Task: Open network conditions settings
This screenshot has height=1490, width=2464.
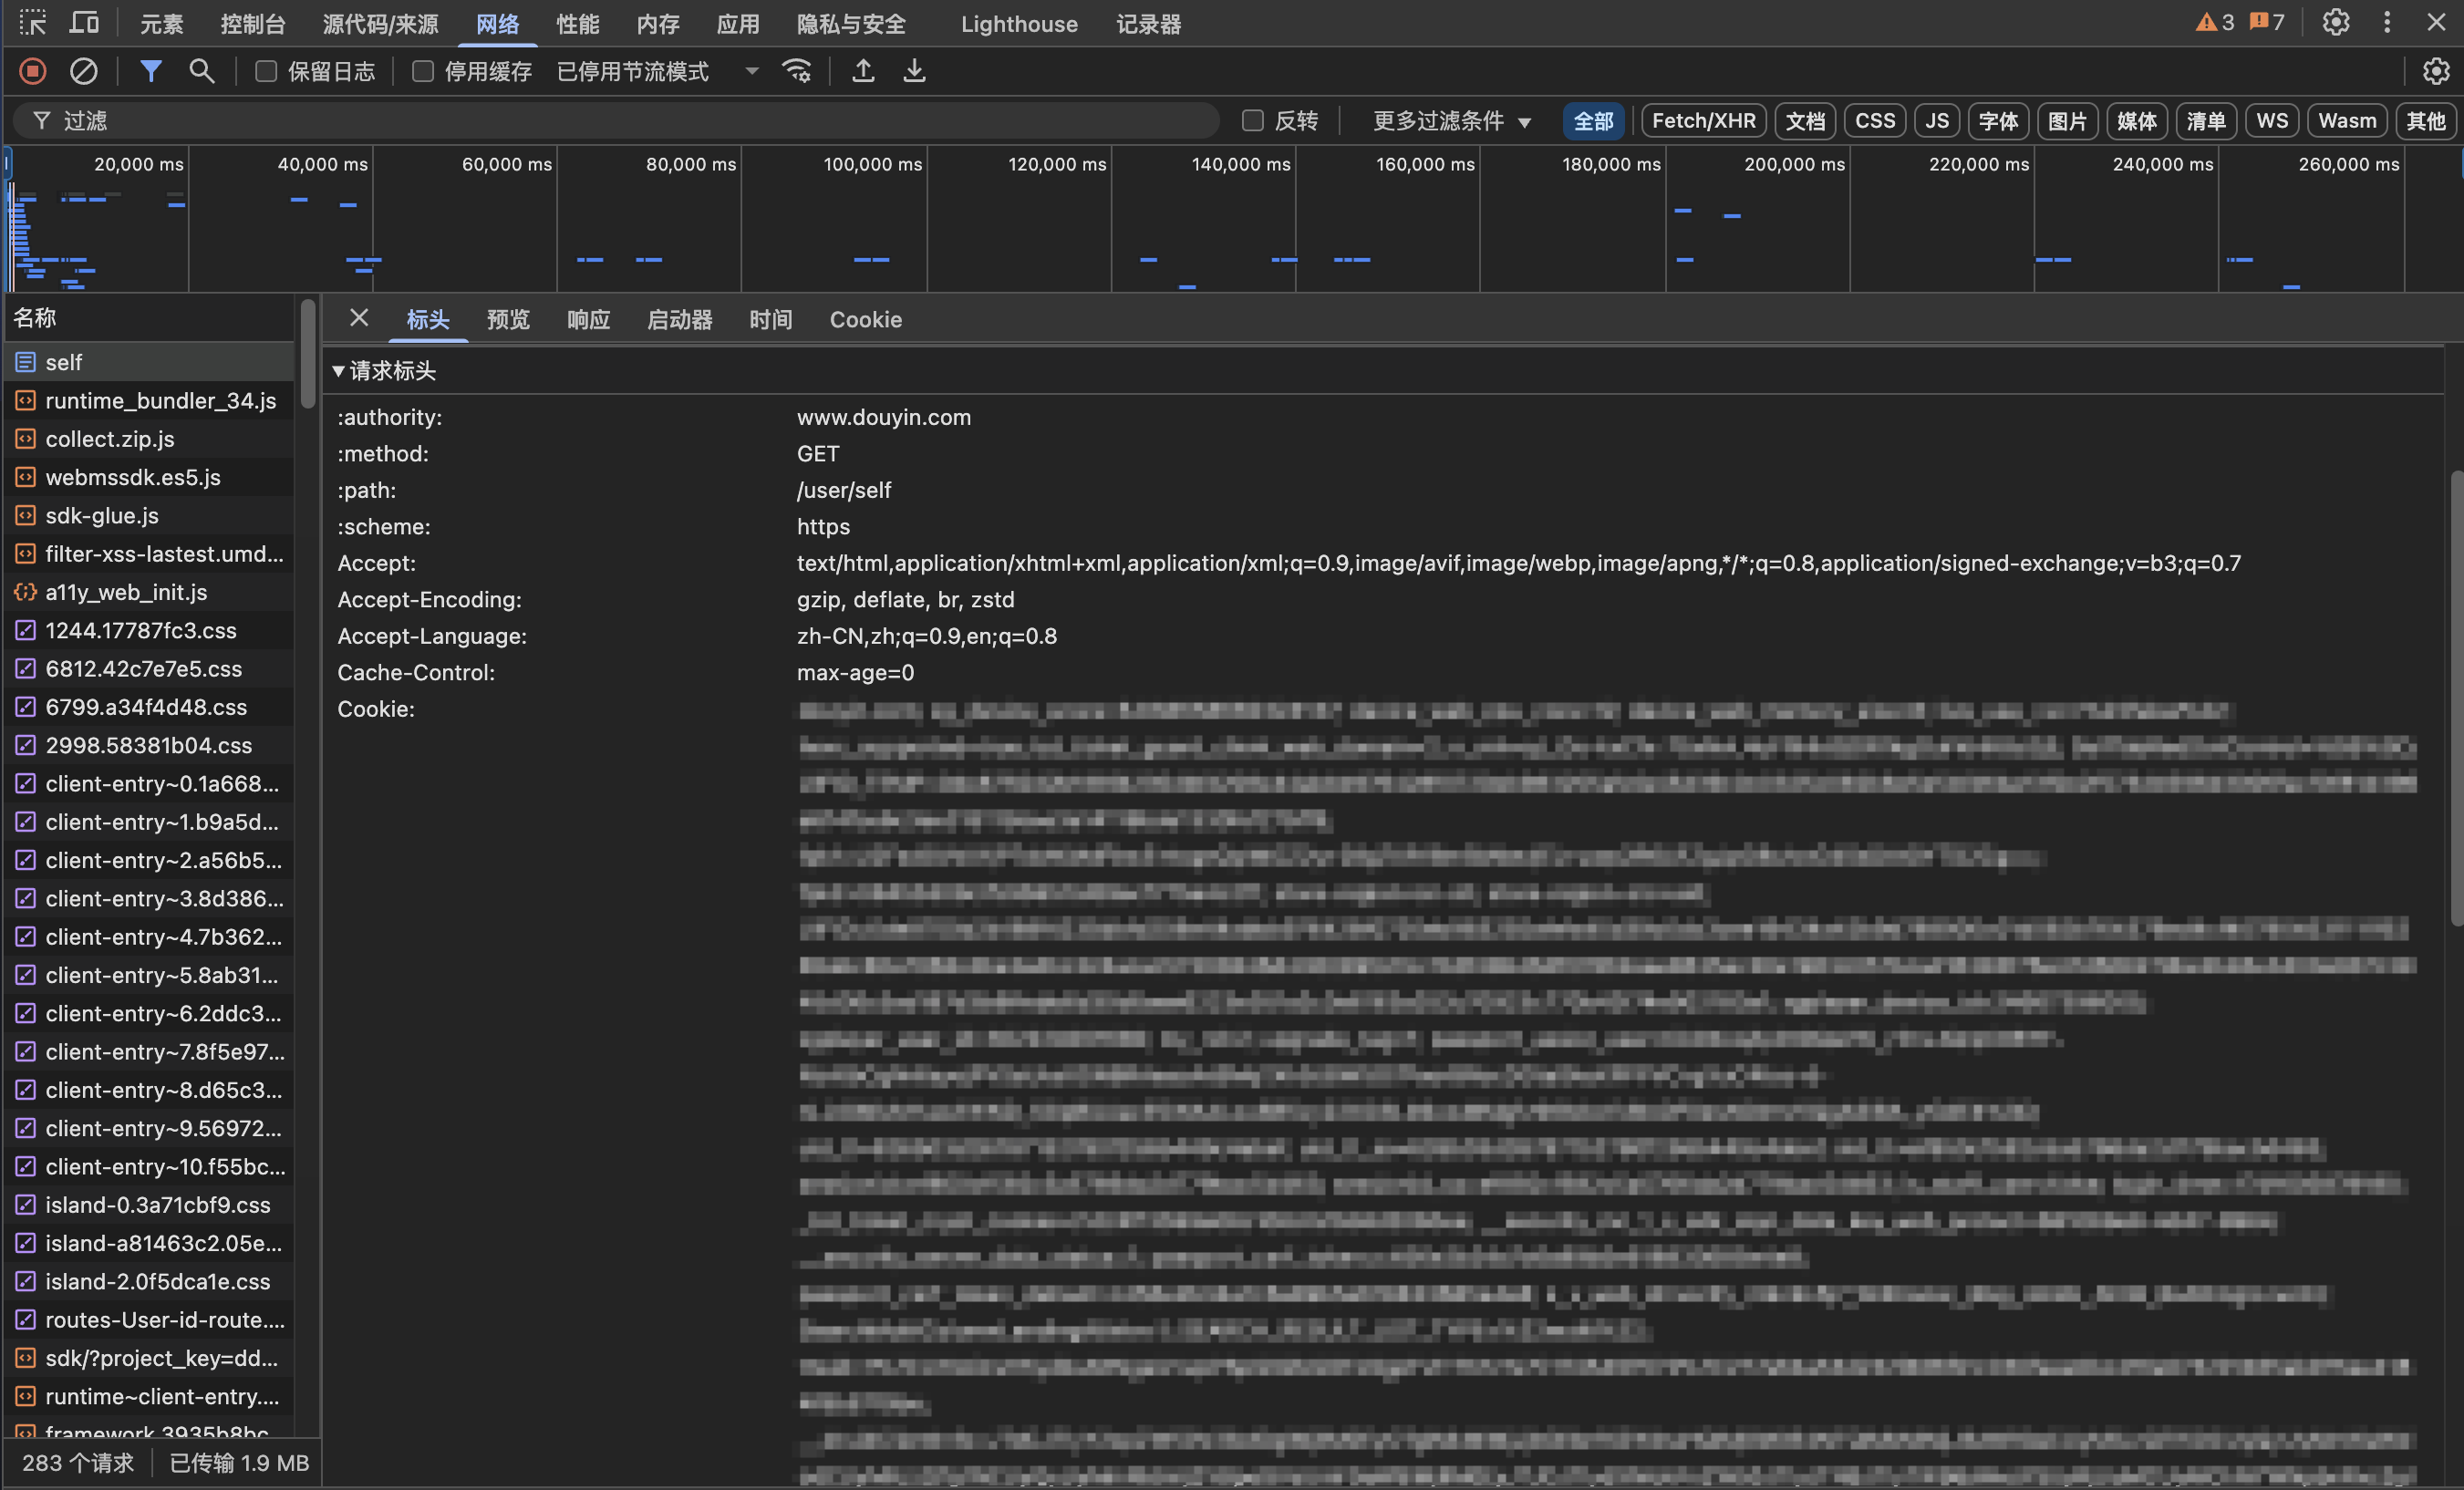Action: click(x=796, y=71)
